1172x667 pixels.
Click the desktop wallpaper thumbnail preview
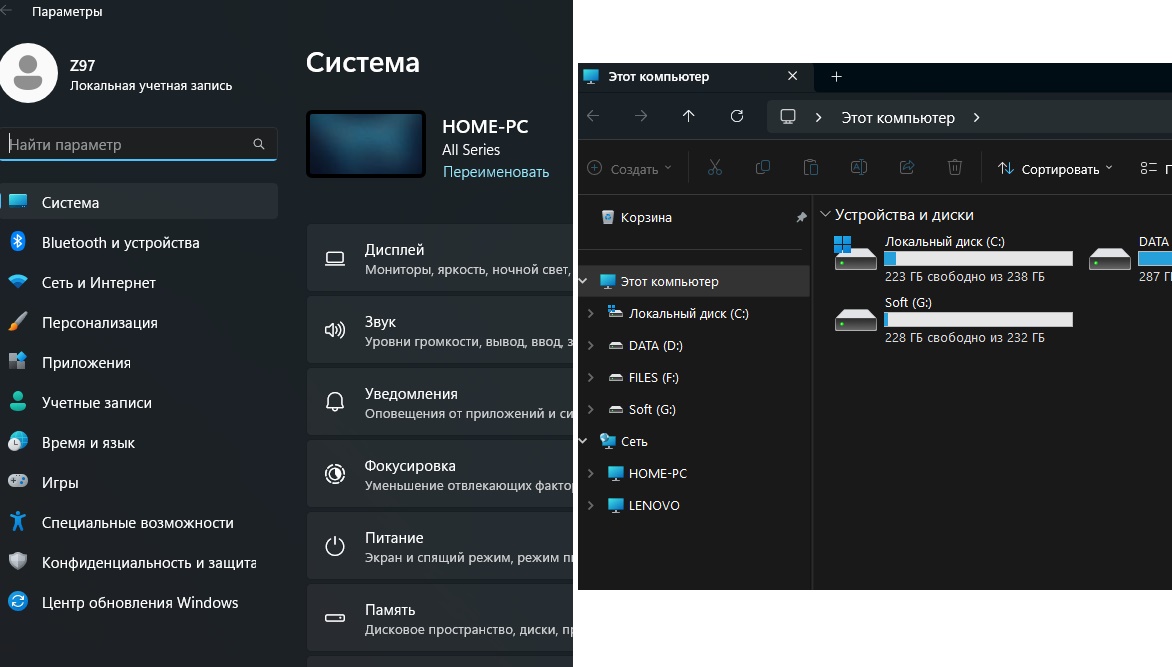(x=366, y=144)
